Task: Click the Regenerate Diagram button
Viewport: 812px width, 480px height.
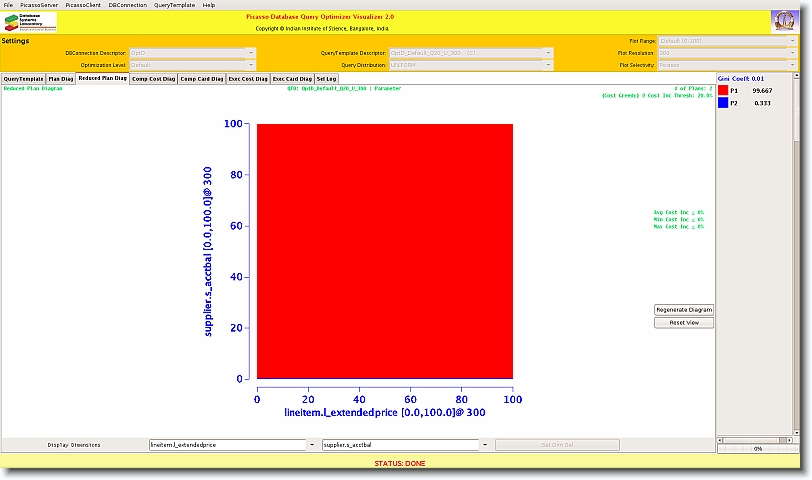Action: click(684, 310)
